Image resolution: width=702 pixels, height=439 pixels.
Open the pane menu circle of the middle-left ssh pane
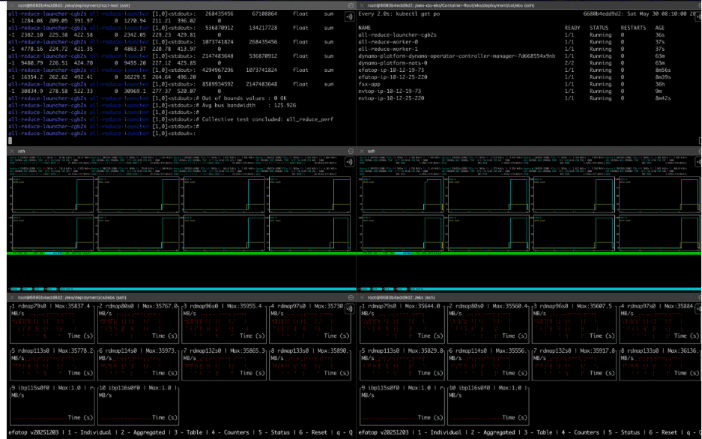(x=351, y=151)
